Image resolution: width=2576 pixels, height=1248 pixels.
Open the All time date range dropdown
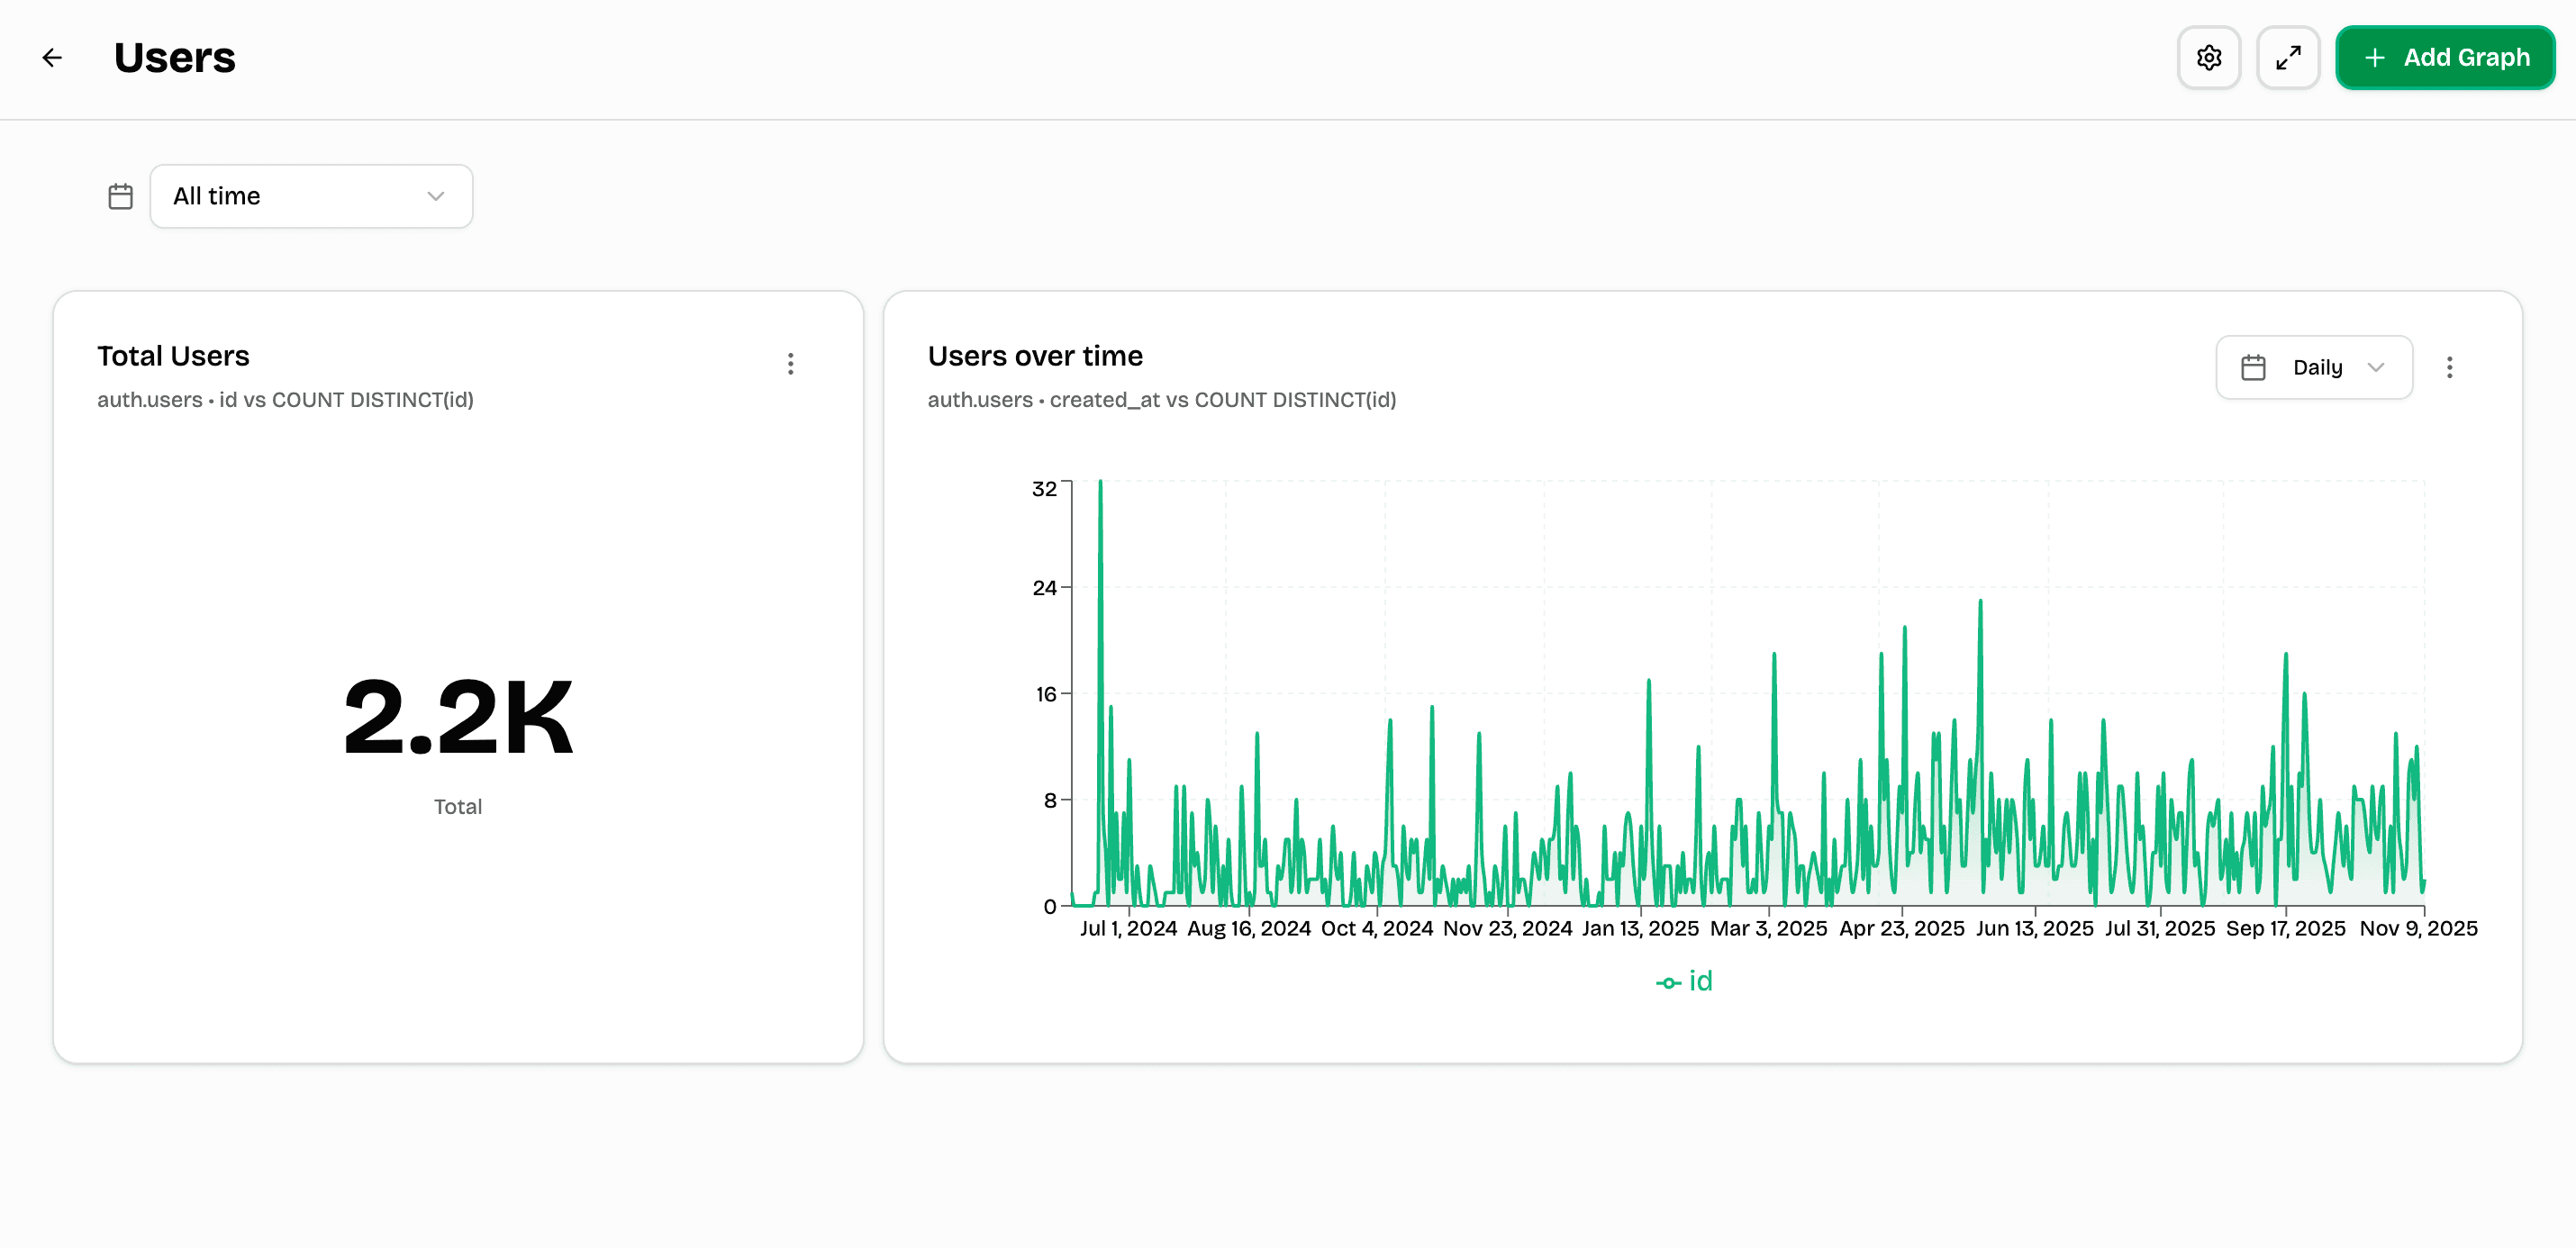311,196
